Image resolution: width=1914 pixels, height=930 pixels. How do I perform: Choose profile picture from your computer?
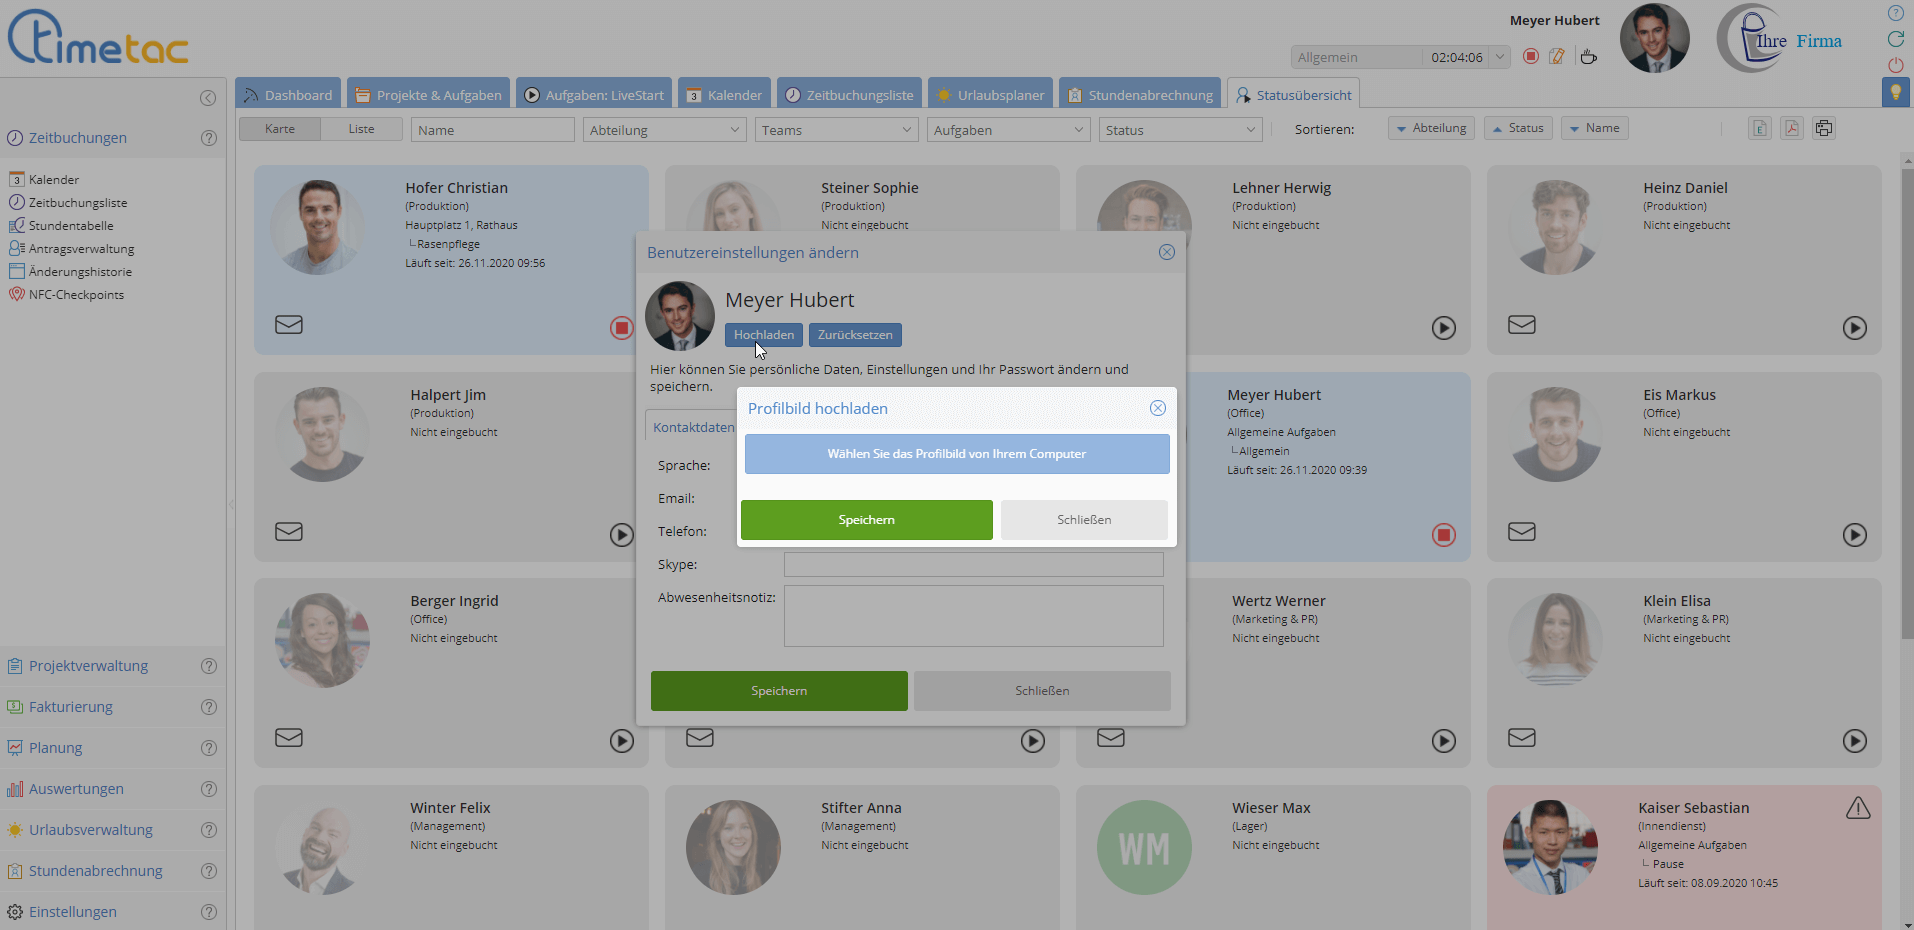pos(956,454)
